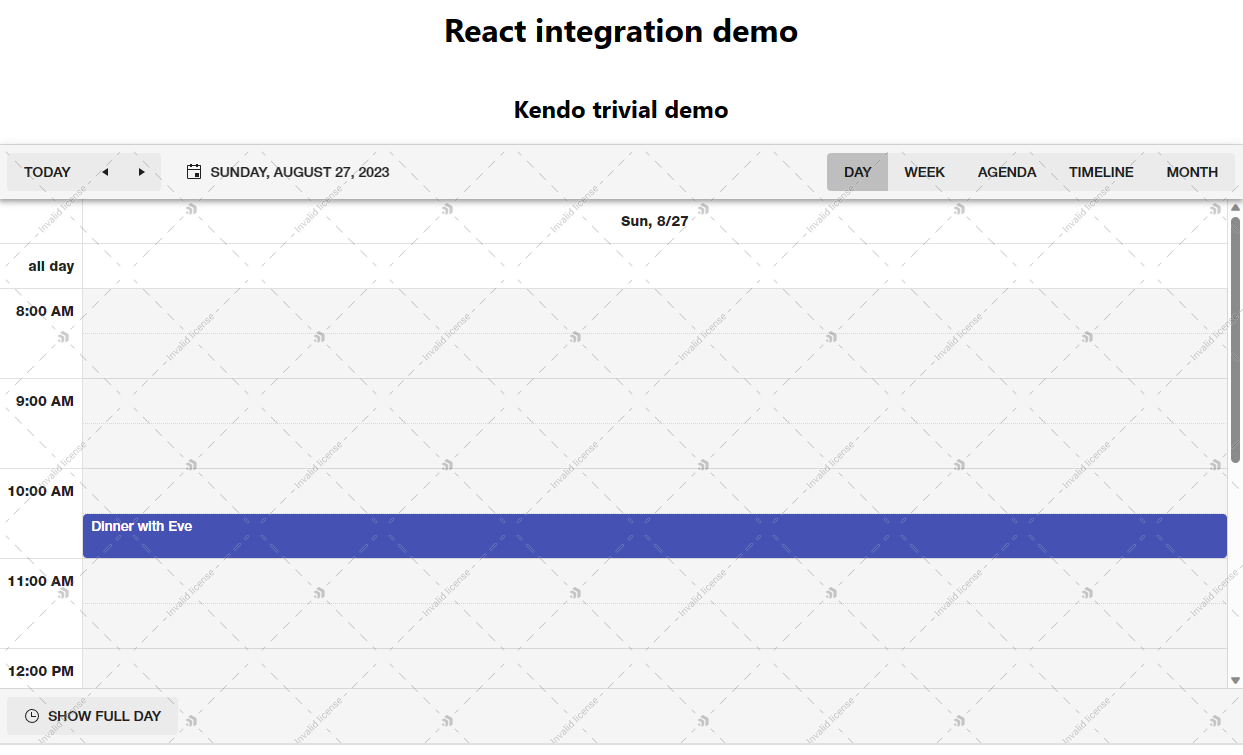Click the 8:00 AM time label
Viewport: 1243px width, 755px height.
click(45, 311)
